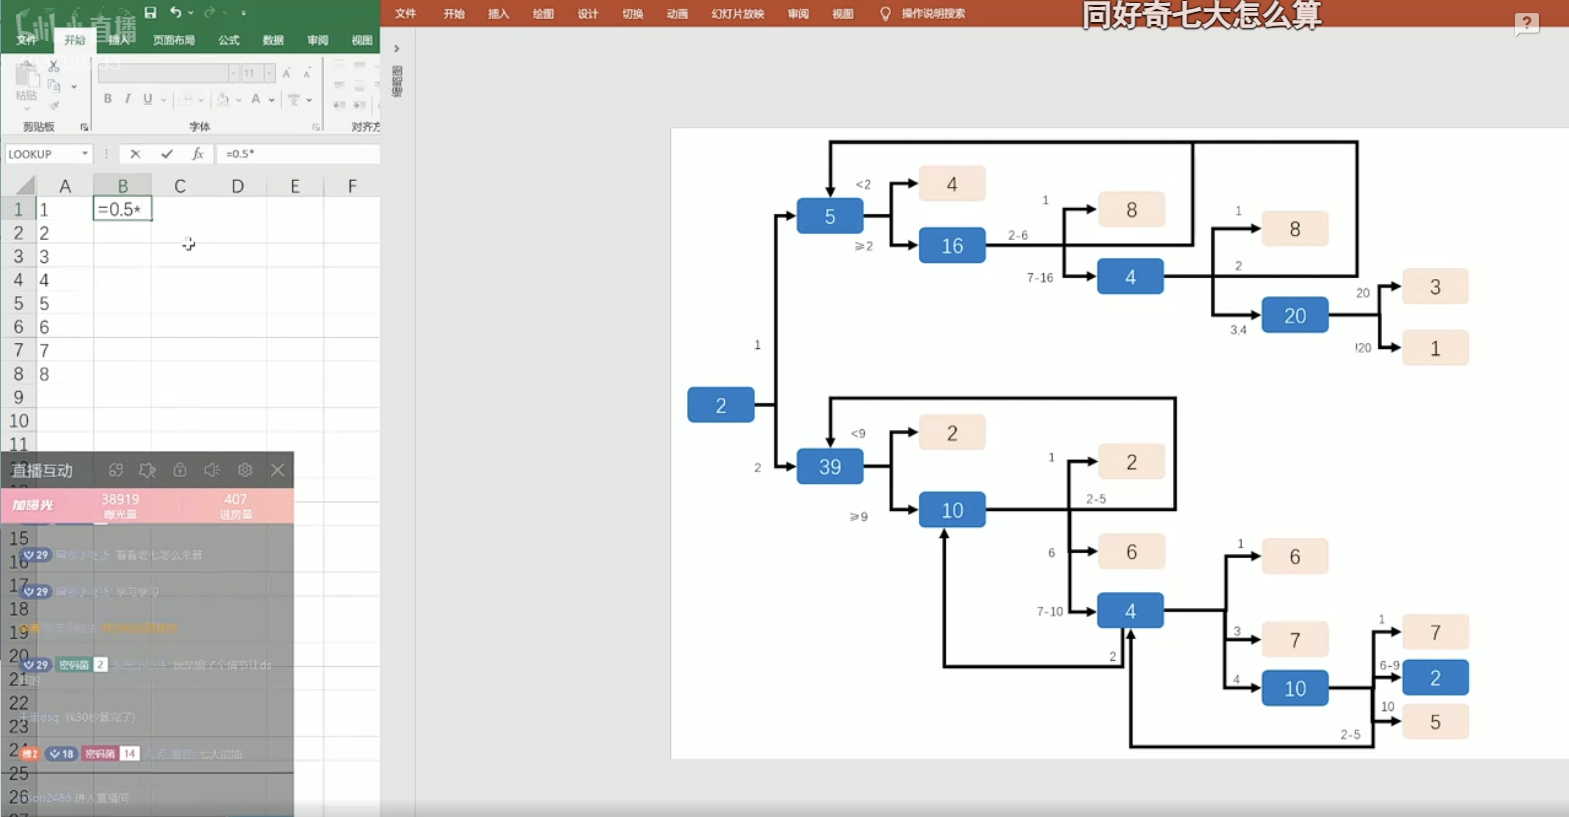The image size is (1569, 817).
Task: Open the 幻灯片放映 tab in PowerPoint
Action: tap(737, 14)
